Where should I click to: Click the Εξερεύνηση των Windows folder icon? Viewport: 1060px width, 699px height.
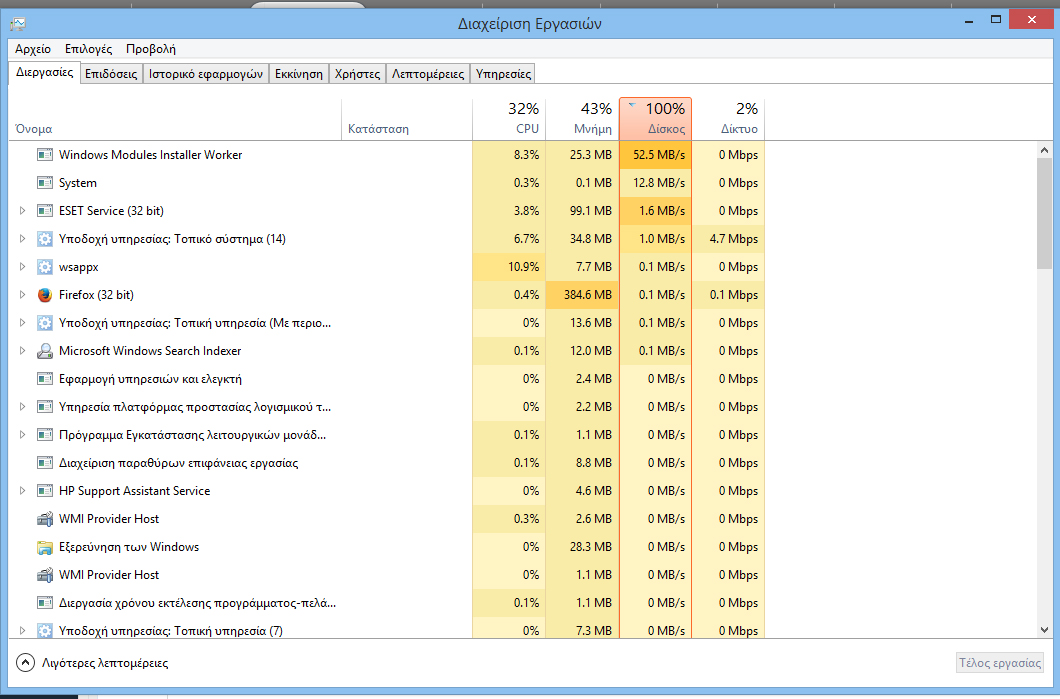pyautogui.click(x=45, y=547)
